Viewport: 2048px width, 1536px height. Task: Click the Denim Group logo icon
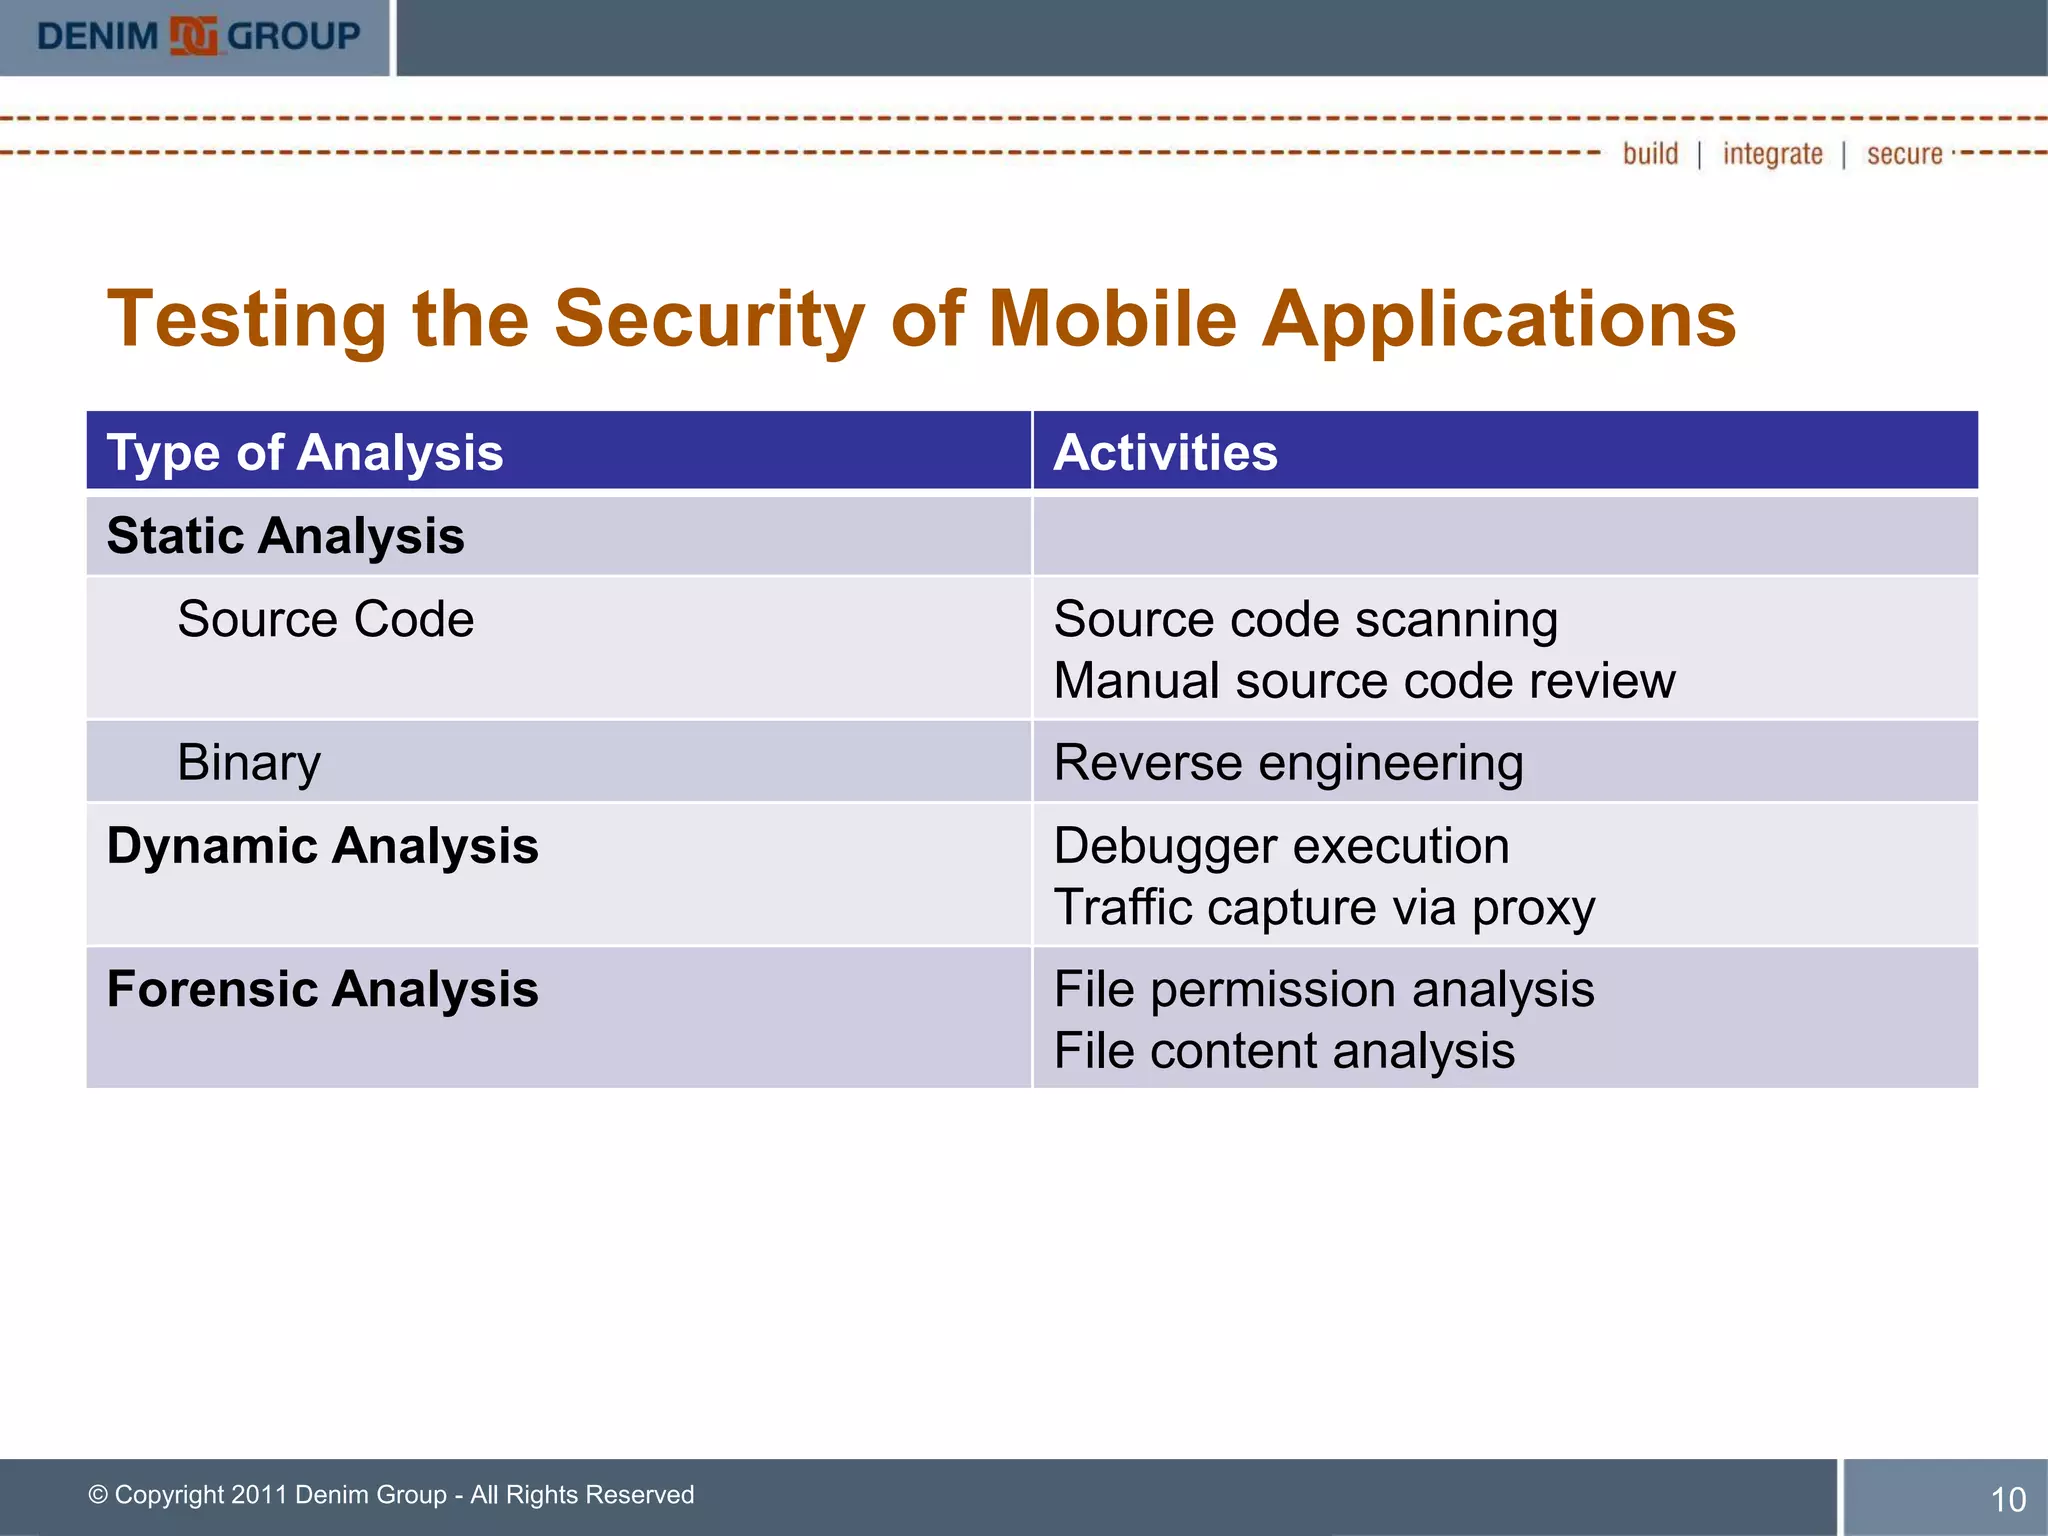193,37
